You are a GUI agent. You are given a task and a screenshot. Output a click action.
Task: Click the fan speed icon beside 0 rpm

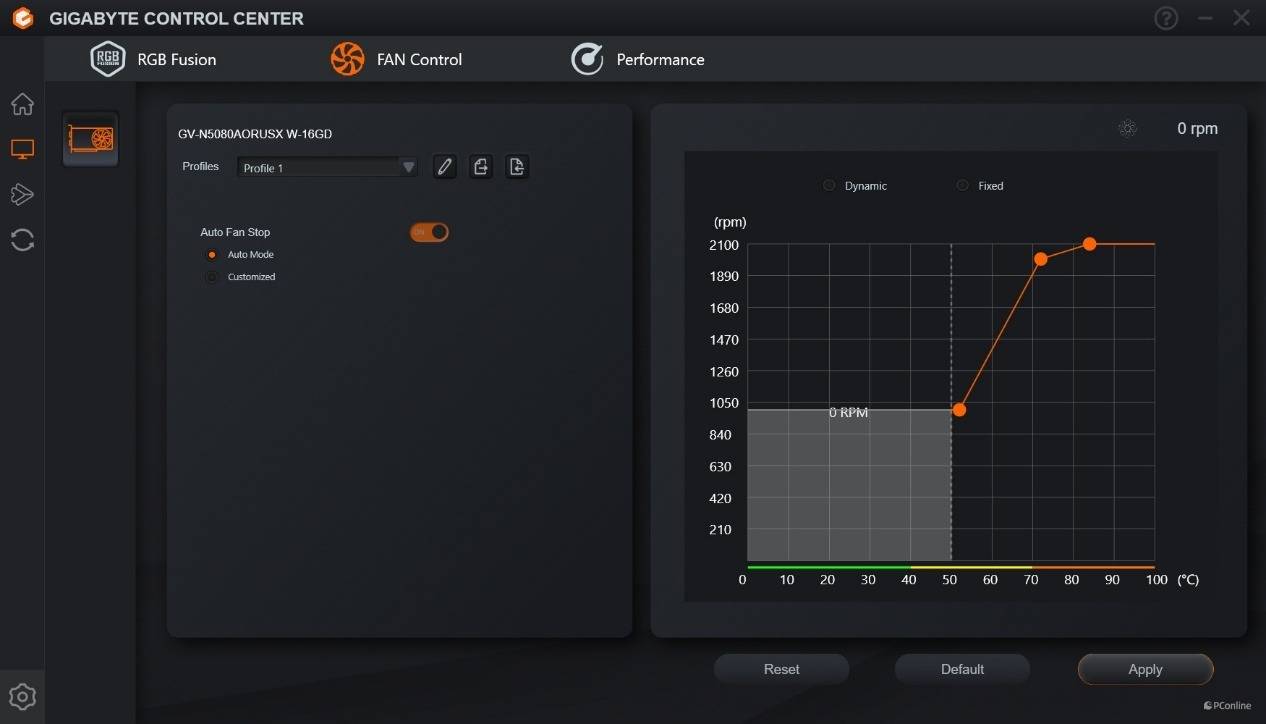click(1128, 128)
